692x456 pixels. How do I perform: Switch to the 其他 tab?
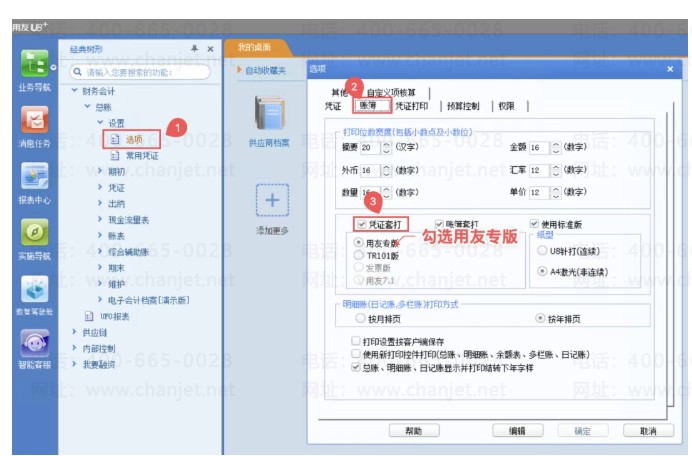(339, 92)
